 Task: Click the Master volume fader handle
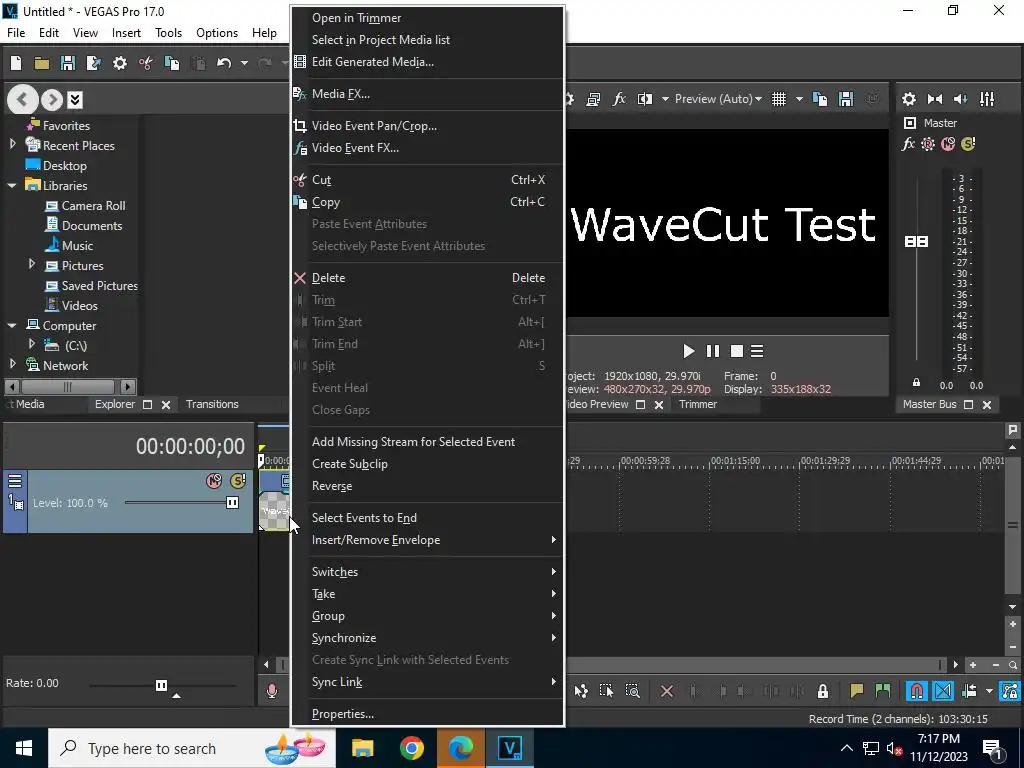(x=916, y=242)
